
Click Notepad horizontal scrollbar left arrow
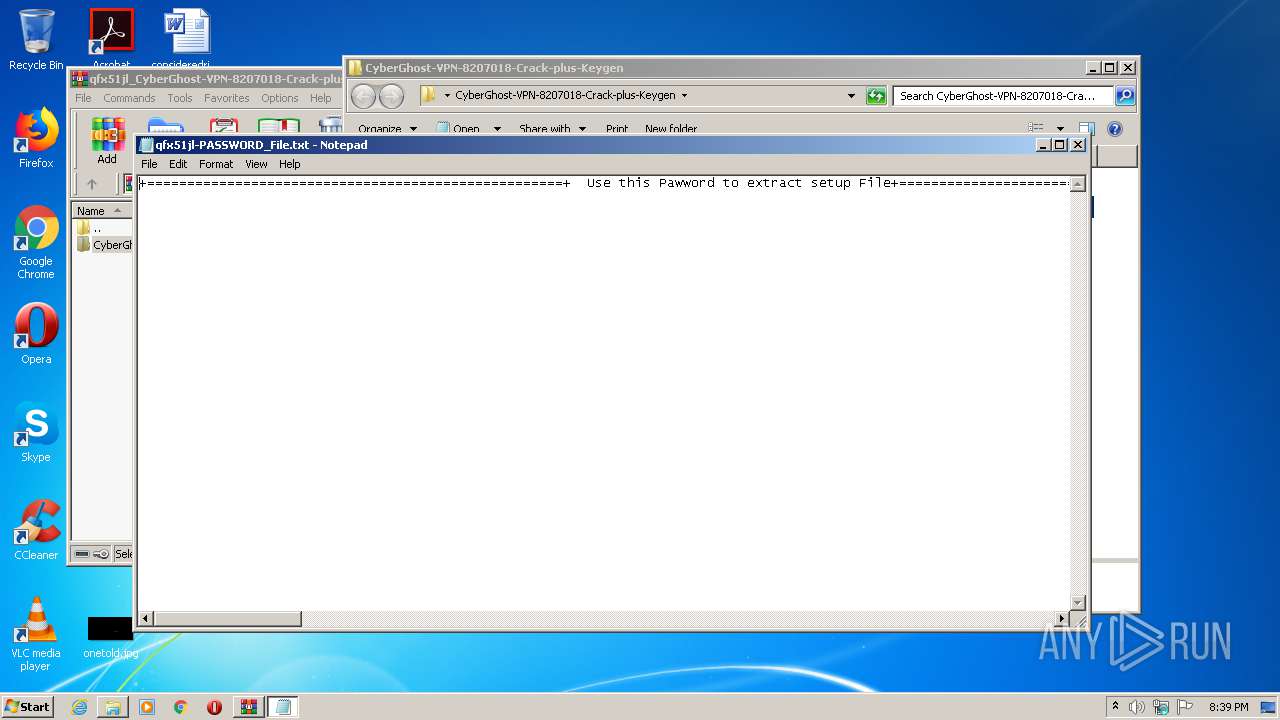(x=146, y=619)
